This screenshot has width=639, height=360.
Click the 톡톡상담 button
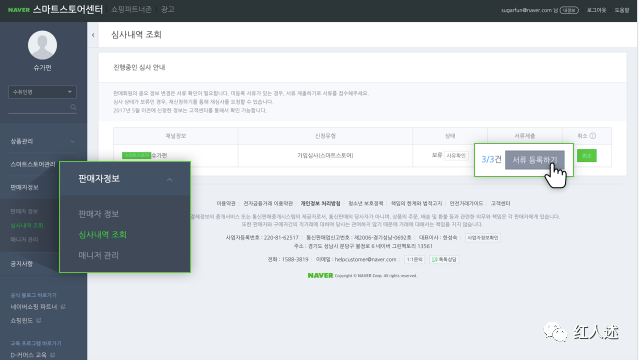[x=444, y=259]
